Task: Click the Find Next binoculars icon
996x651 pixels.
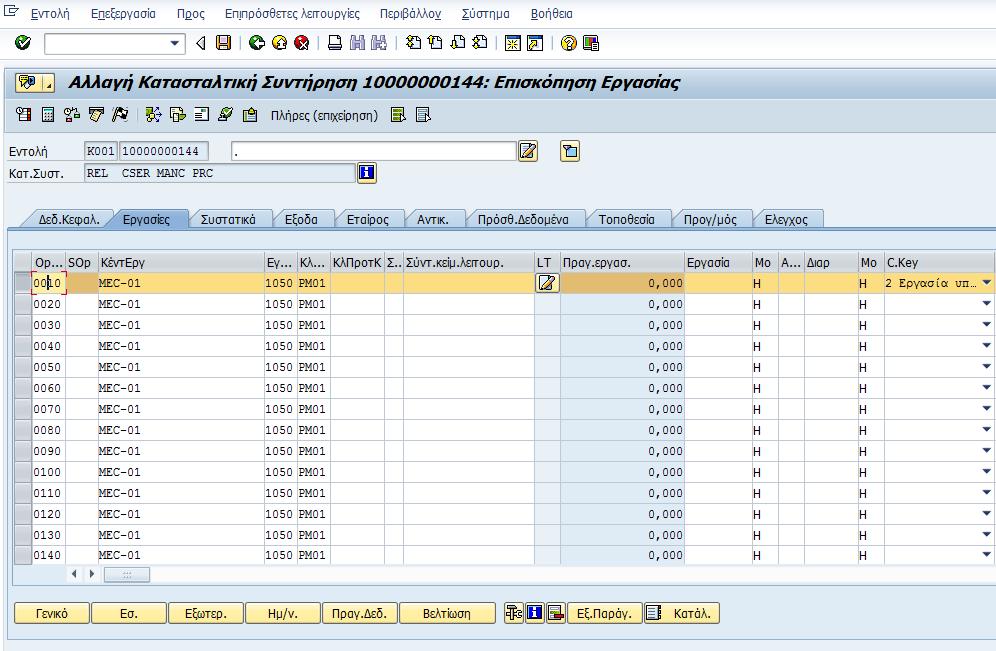Action: pos(379,43)
